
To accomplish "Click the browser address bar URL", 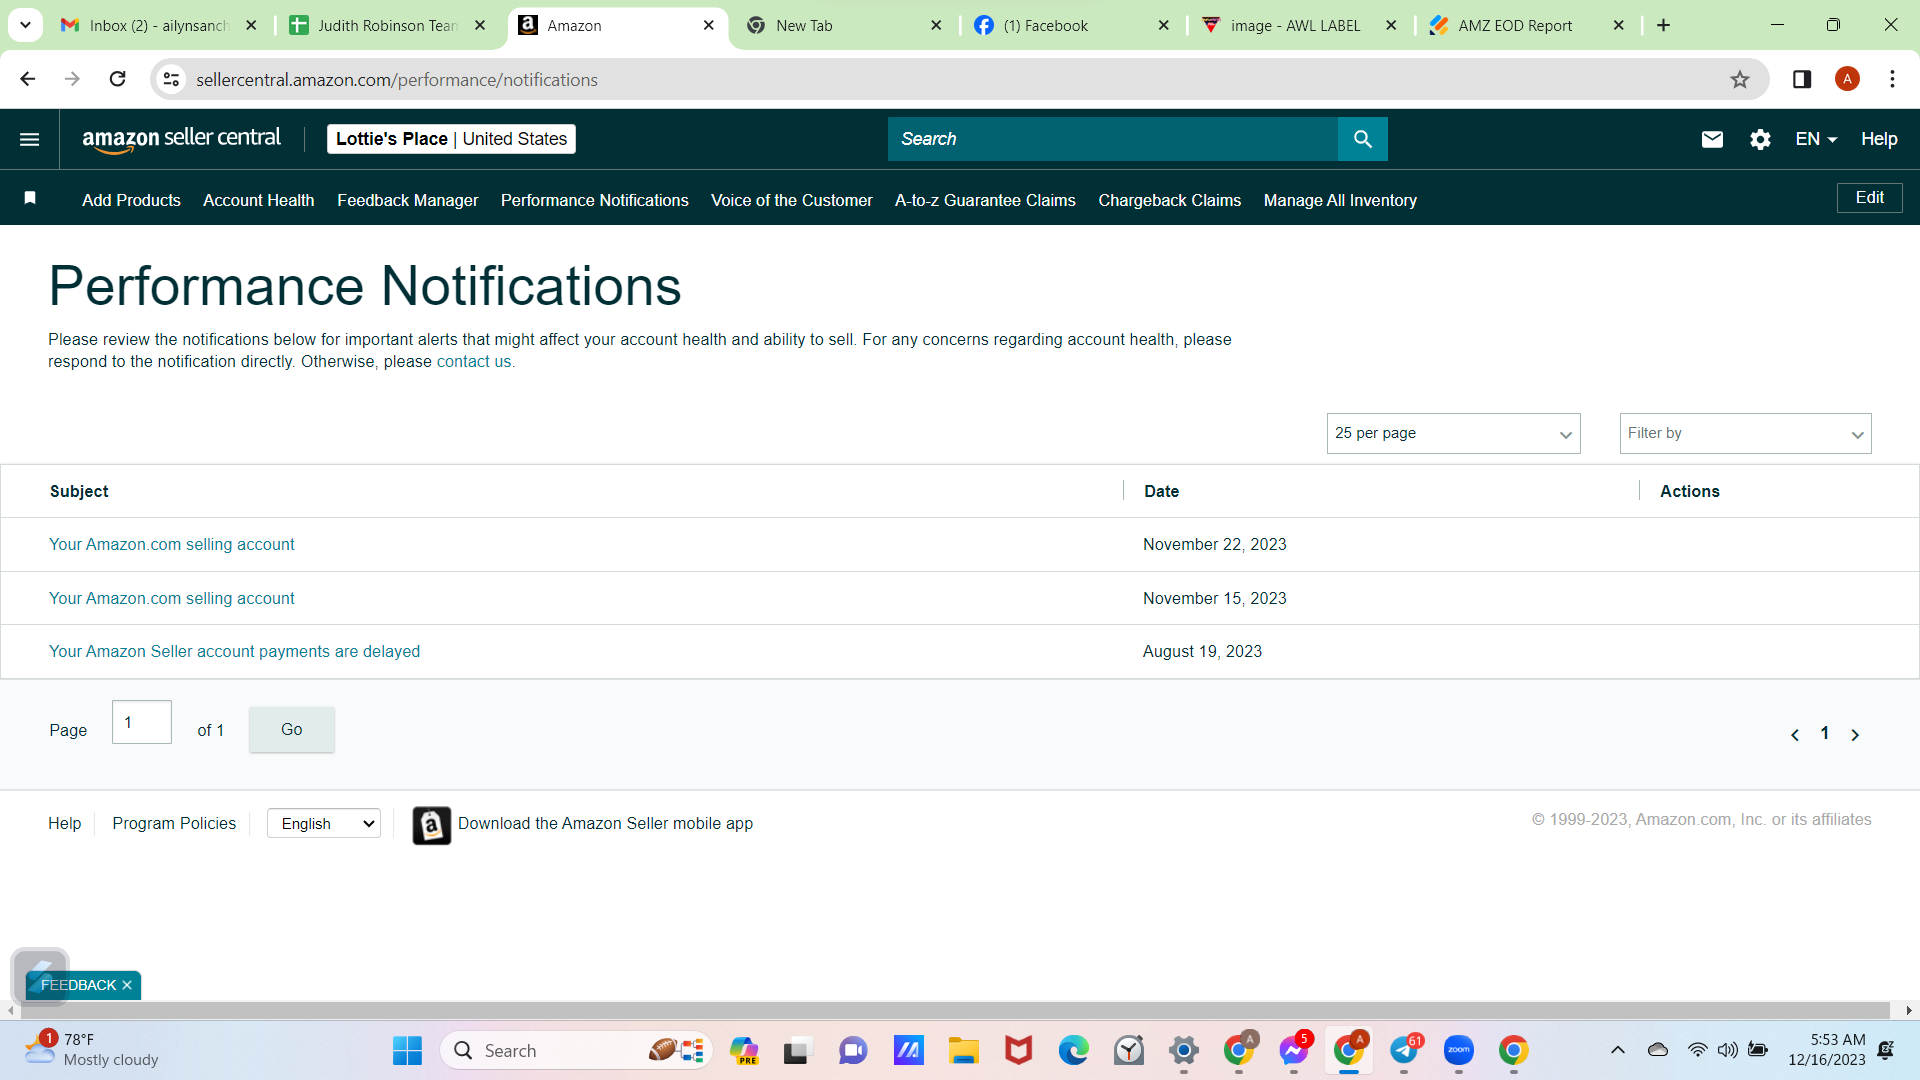I will coord(396,80).
